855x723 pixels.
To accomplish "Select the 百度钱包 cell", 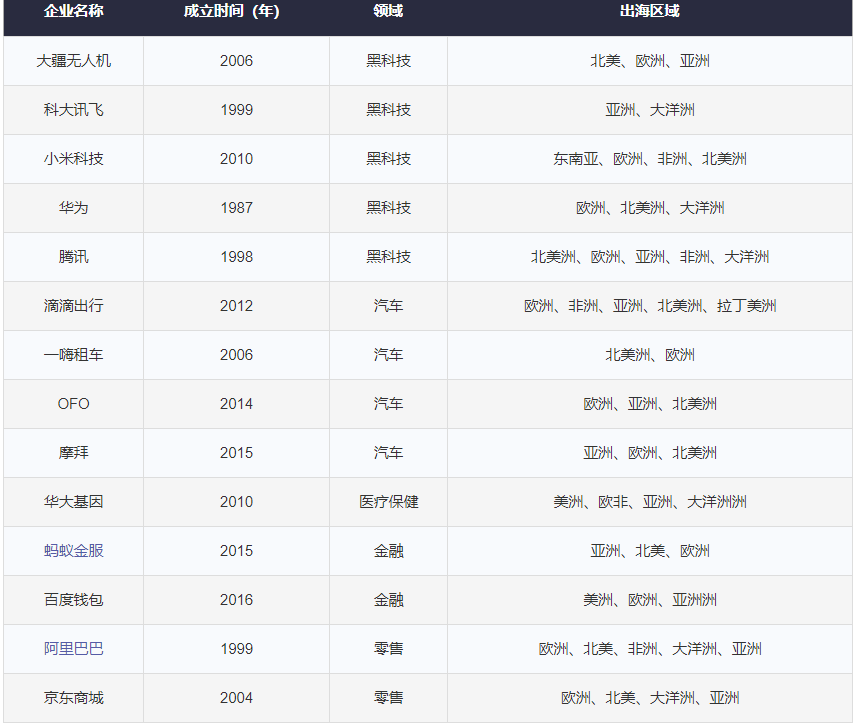I will click(x=74, y=600).
